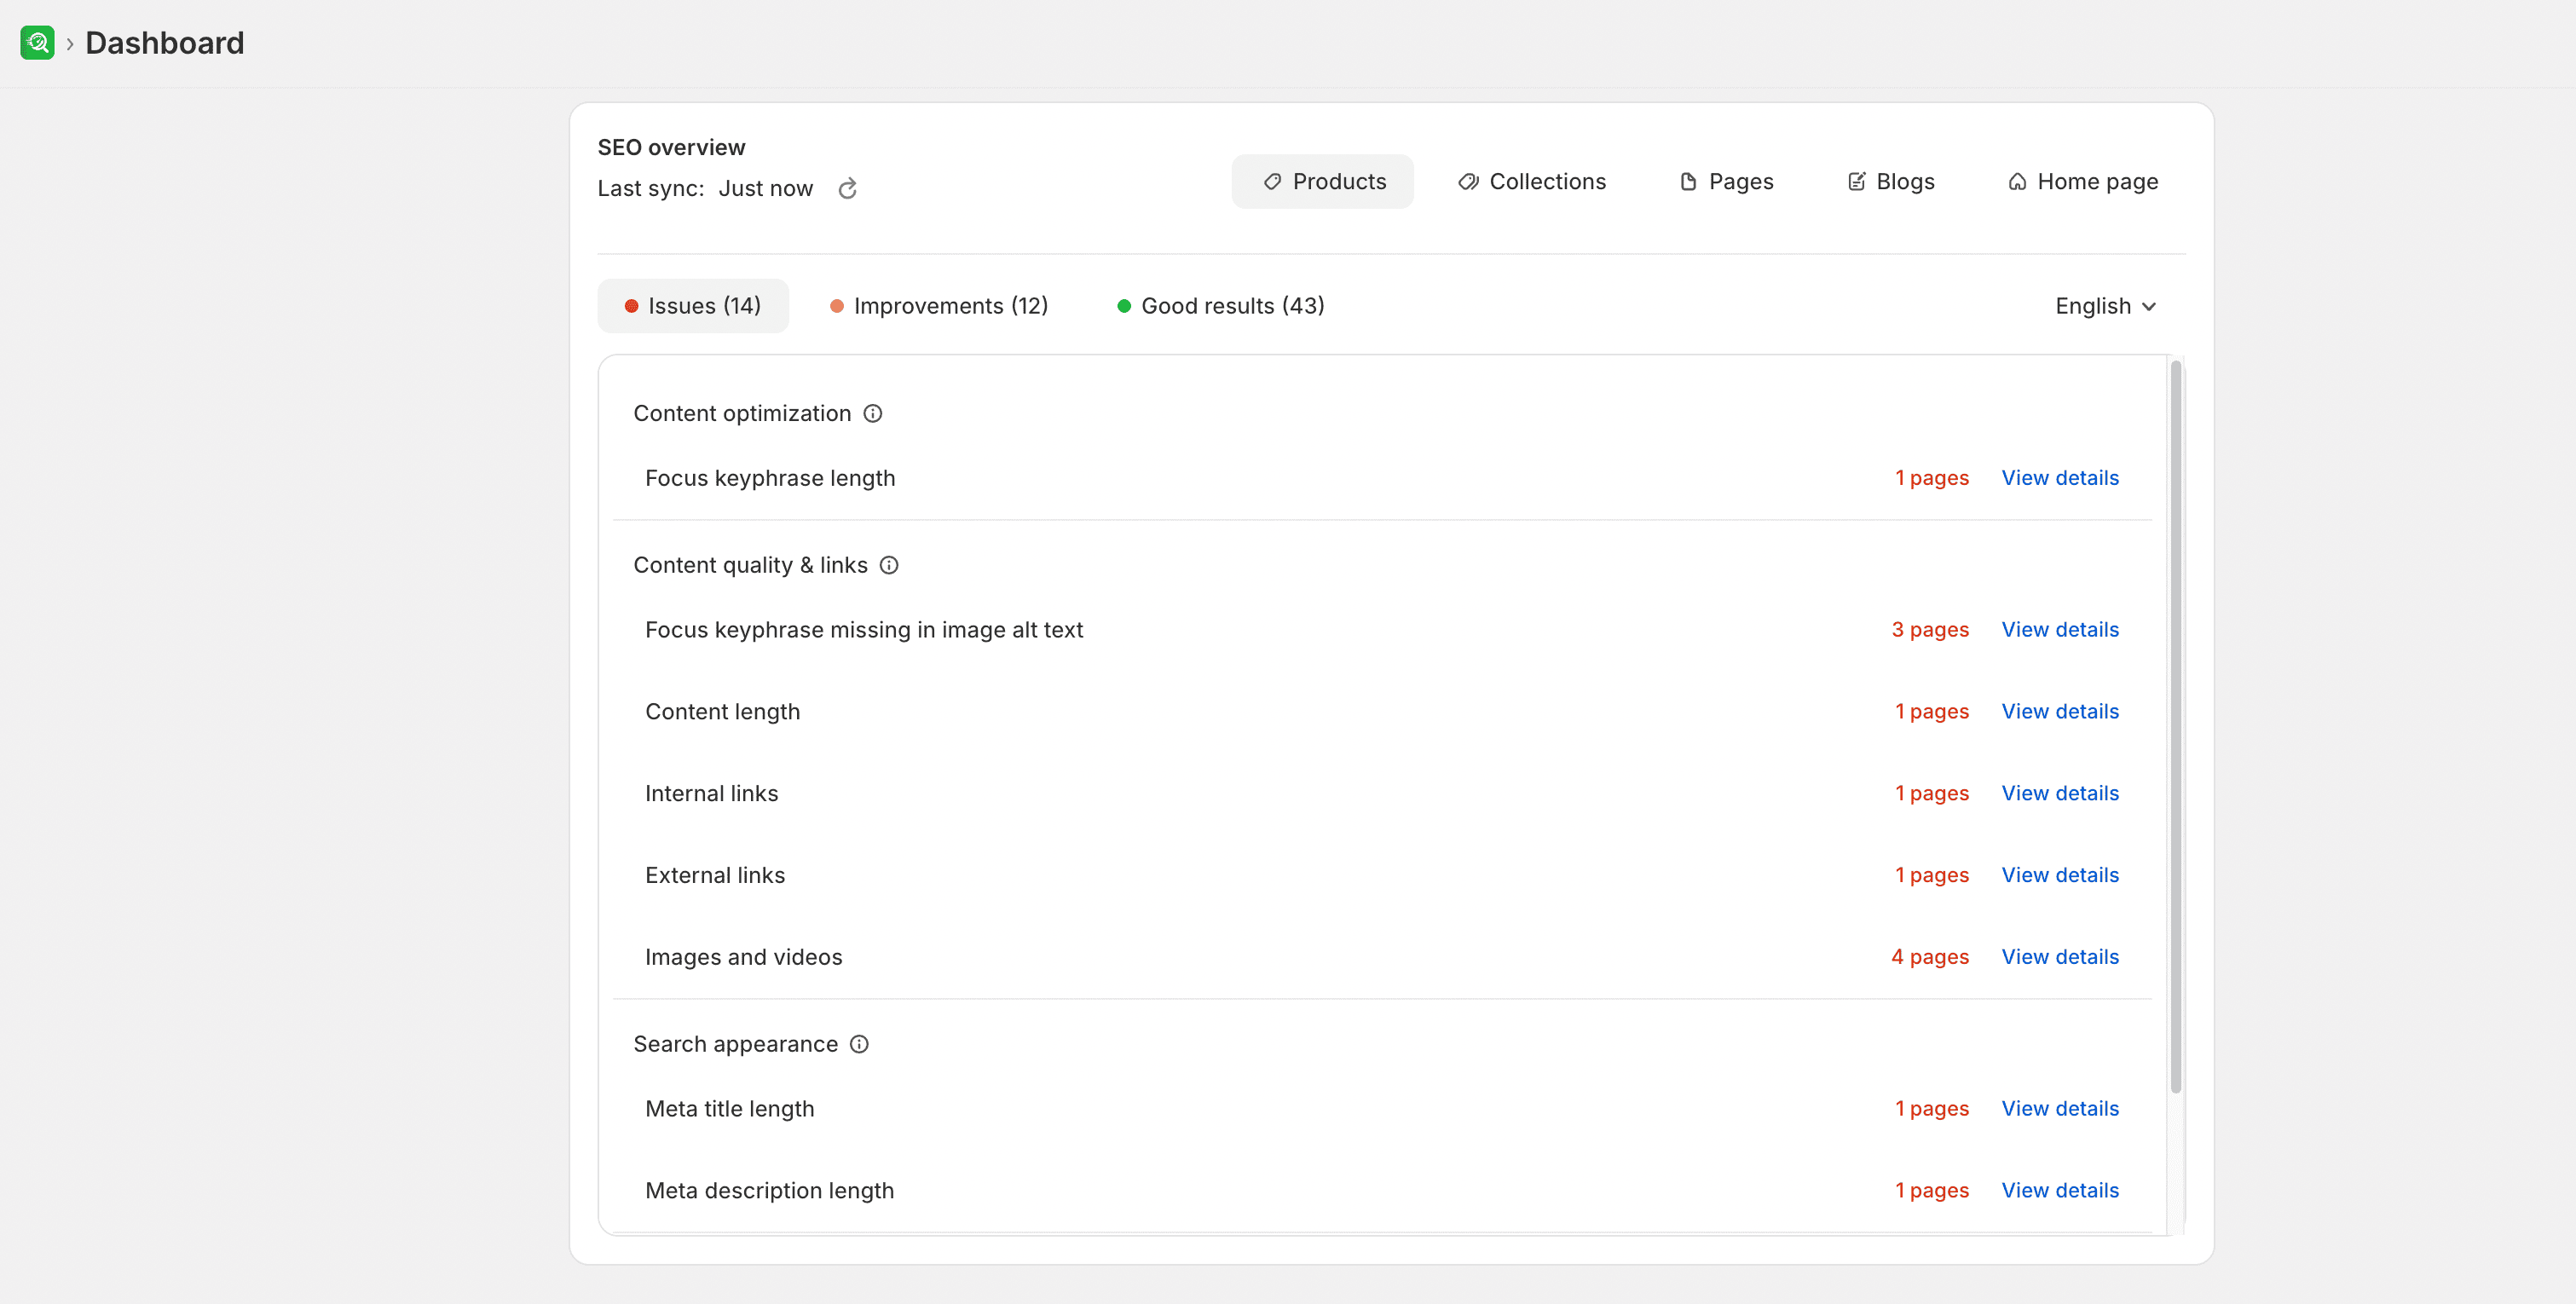This screenshot has height=1304, width=2576.
Task: Click the issues list vertical scrollbar
Action: [2176, 727]
